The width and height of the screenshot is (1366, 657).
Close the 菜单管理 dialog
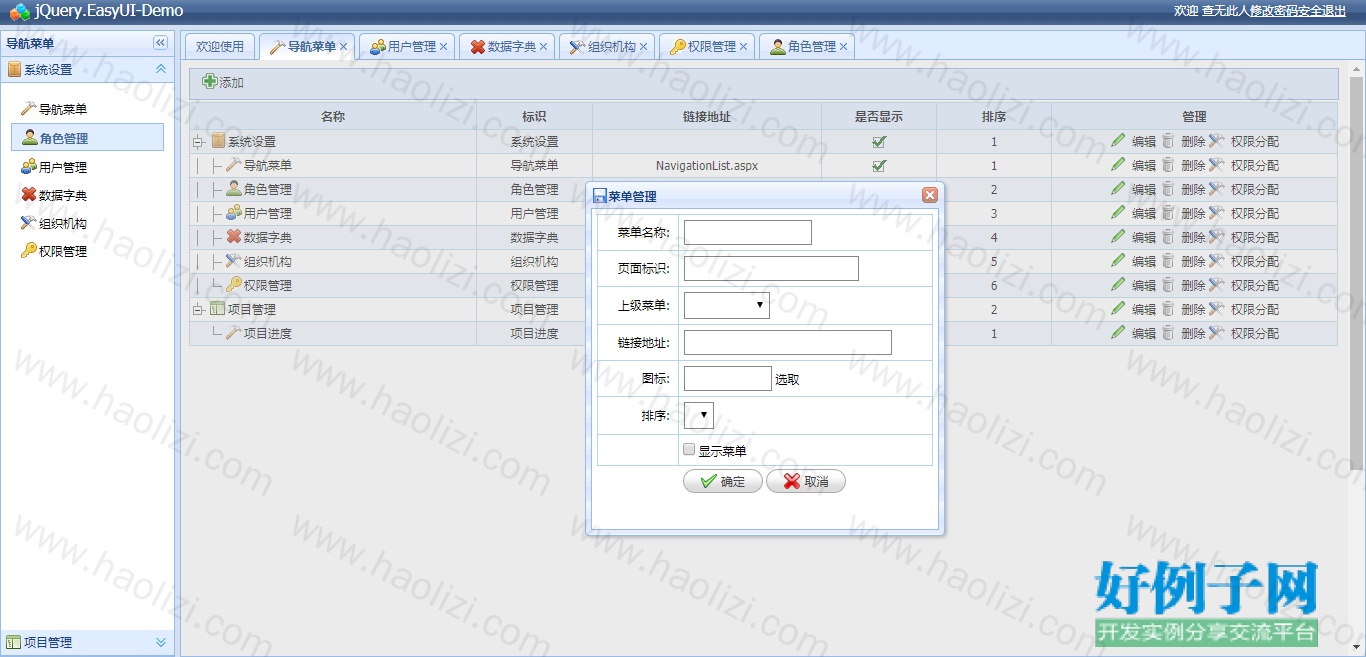tap(929, 195)
